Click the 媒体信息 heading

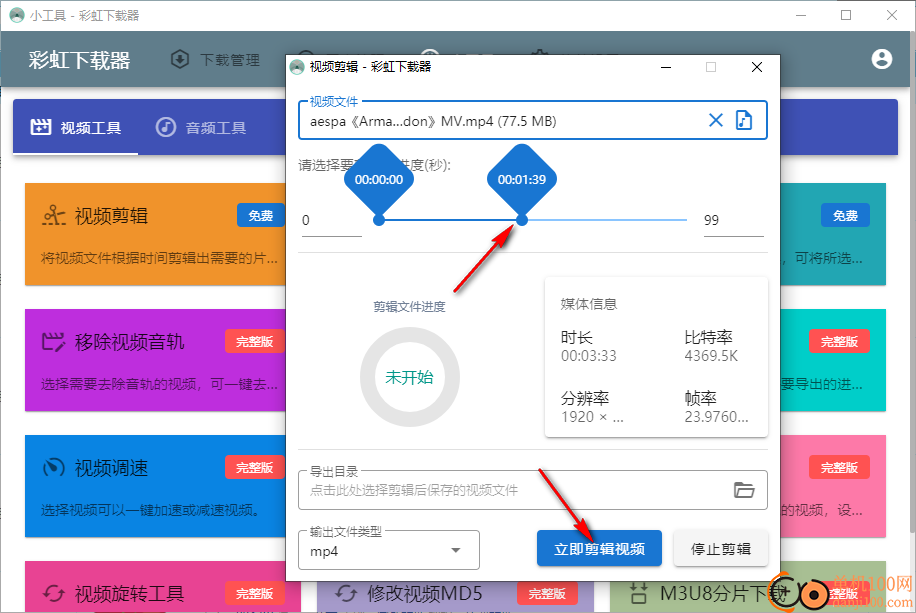tap(589, 304)
